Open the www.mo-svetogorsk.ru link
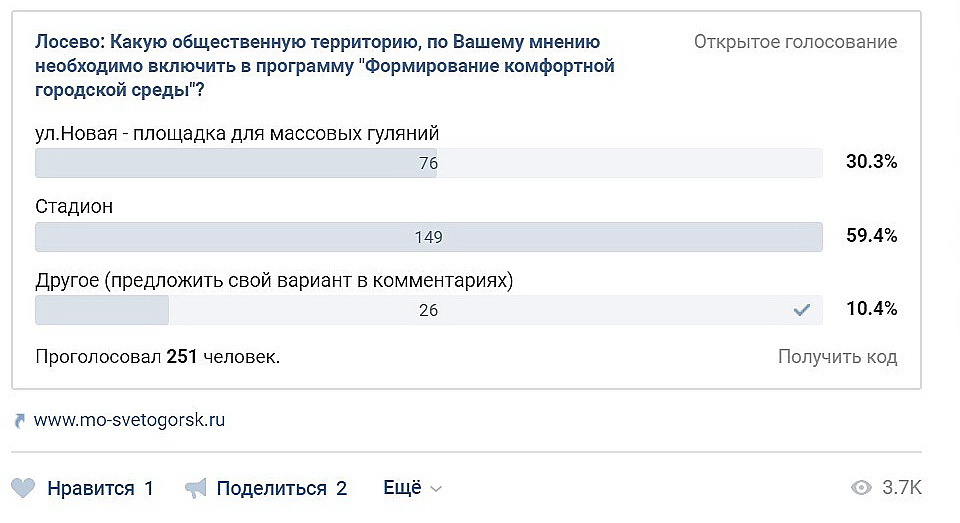This screenshot has height=523, width=960. [x=129, y=420]
